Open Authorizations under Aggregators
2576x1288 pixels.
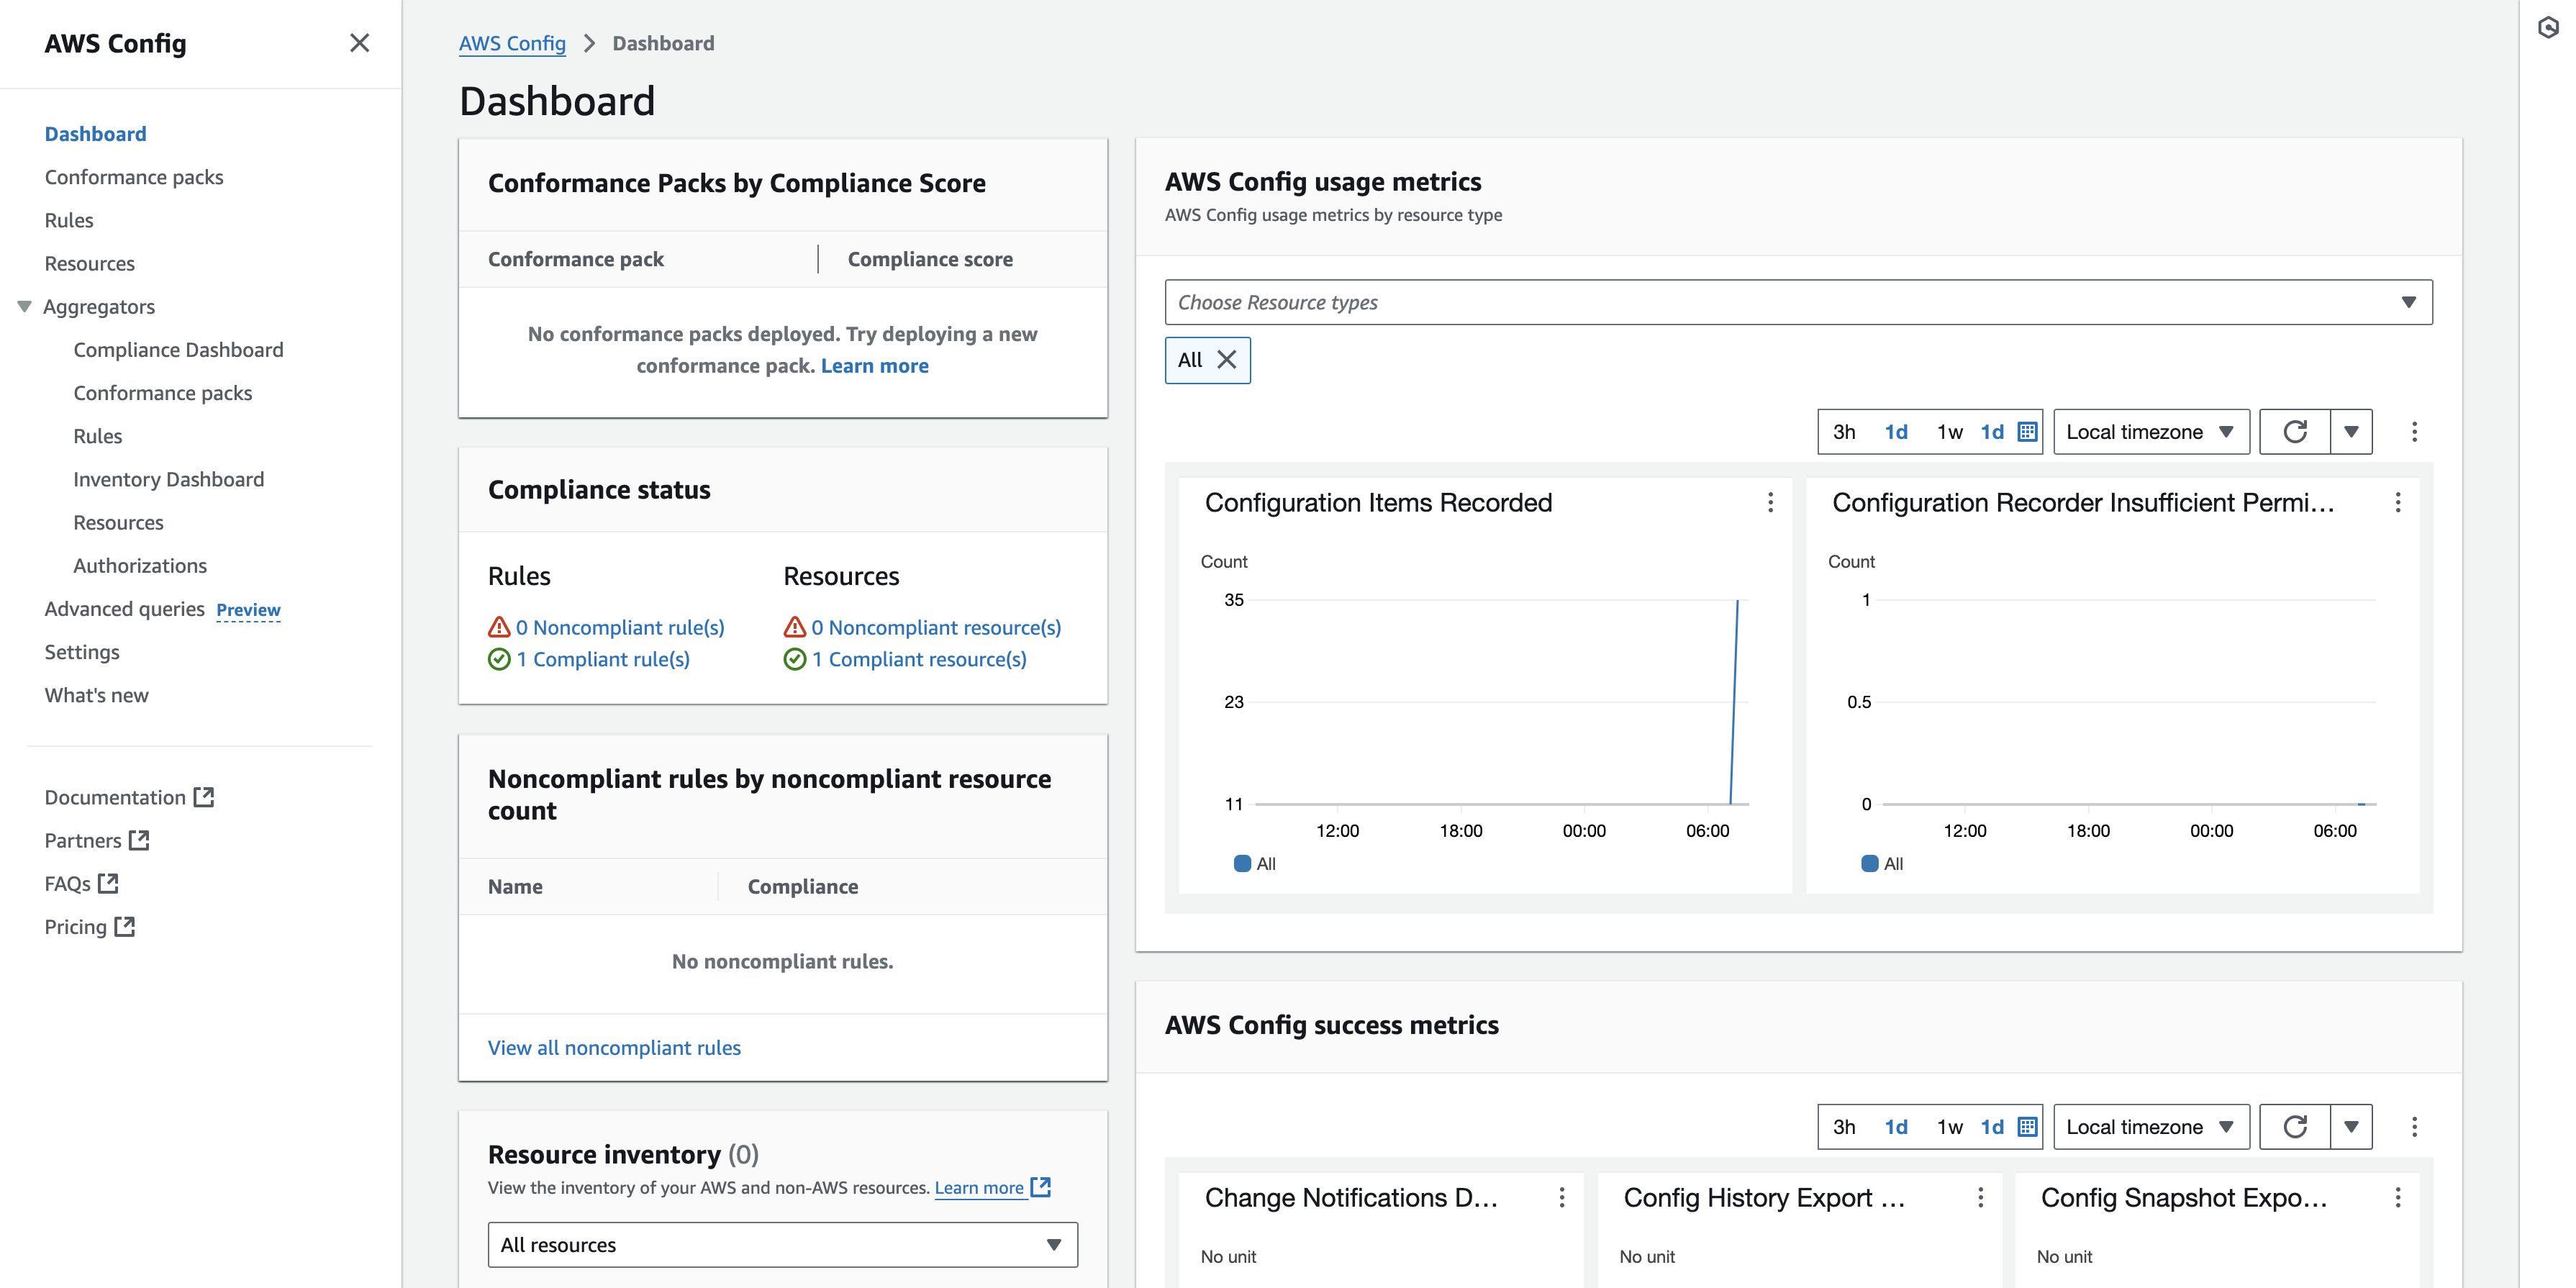[140, 566]
